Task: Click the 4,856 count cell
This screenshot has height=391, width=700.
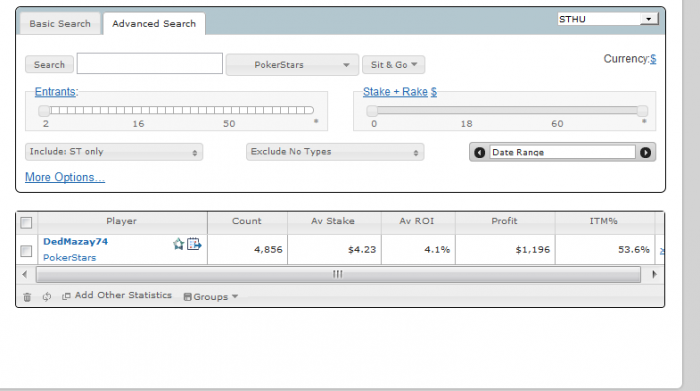Action: 247,250
